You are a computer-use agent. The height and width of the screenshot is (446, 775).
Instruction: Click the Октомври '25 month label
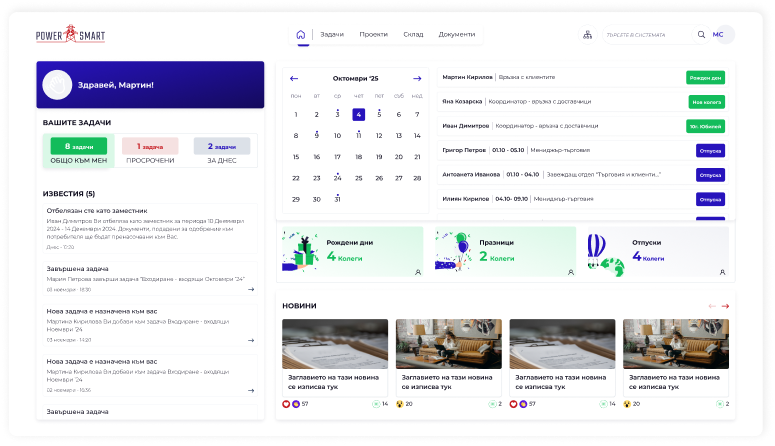point(355,79)
